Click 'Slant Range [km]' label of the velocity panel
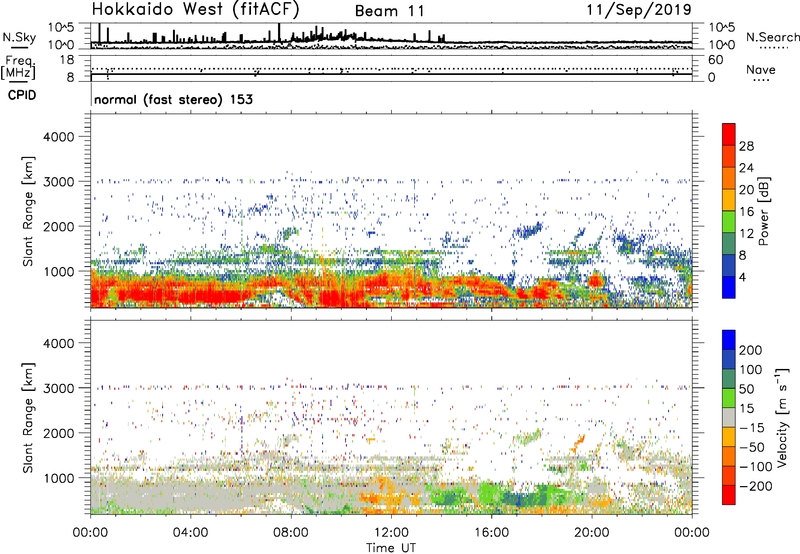 coord(28,418)
